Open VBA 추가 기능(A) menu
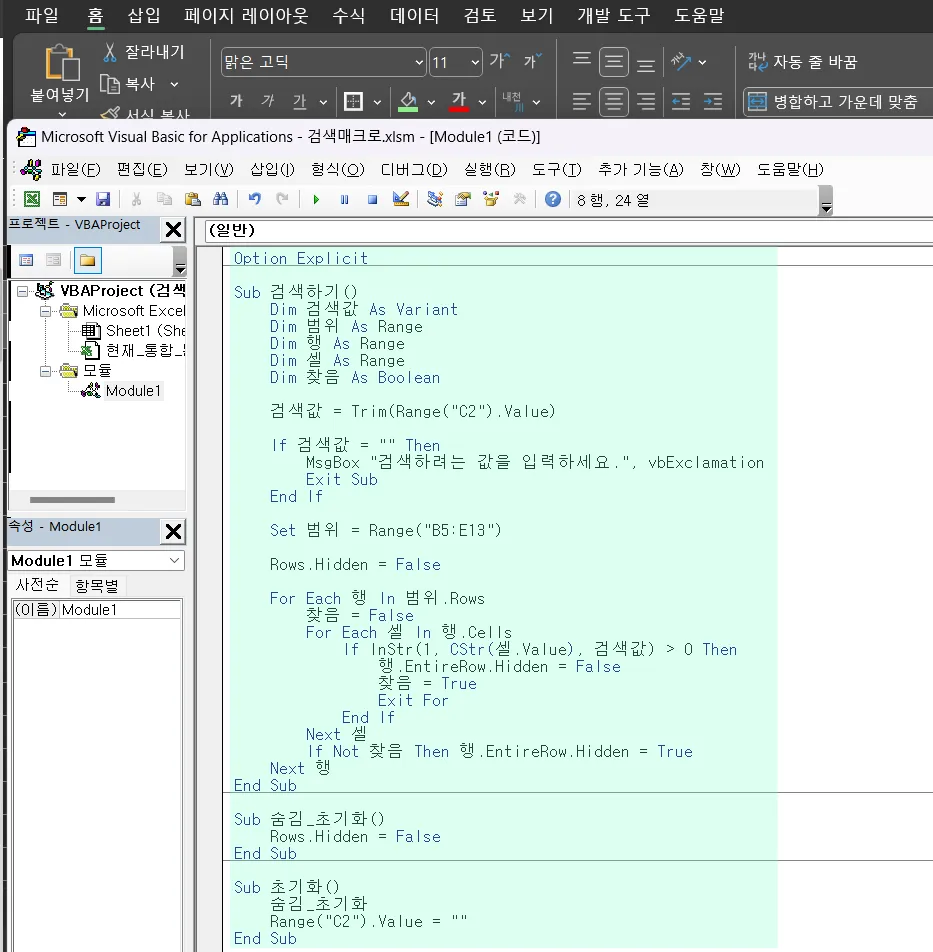 pos(641,169)
